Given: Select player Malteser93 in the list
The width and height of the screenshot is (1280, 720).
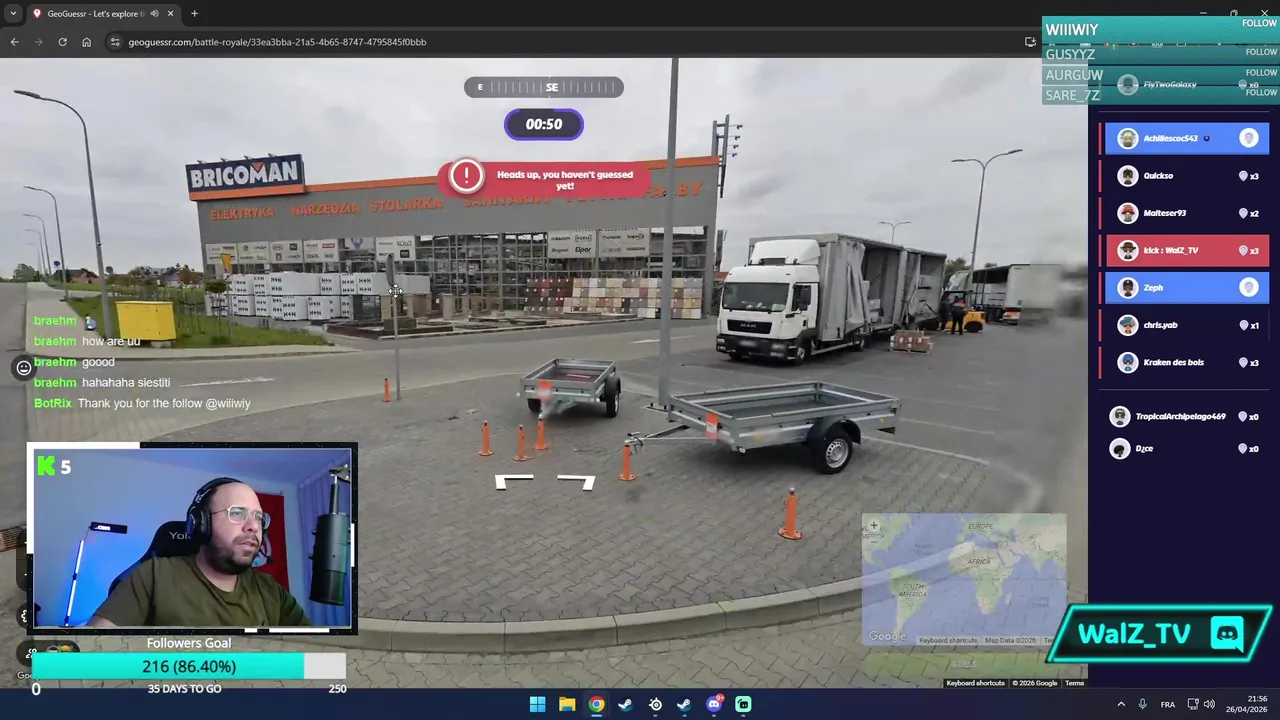Looking at the screenshot, I should click(x=1187, y=213).
